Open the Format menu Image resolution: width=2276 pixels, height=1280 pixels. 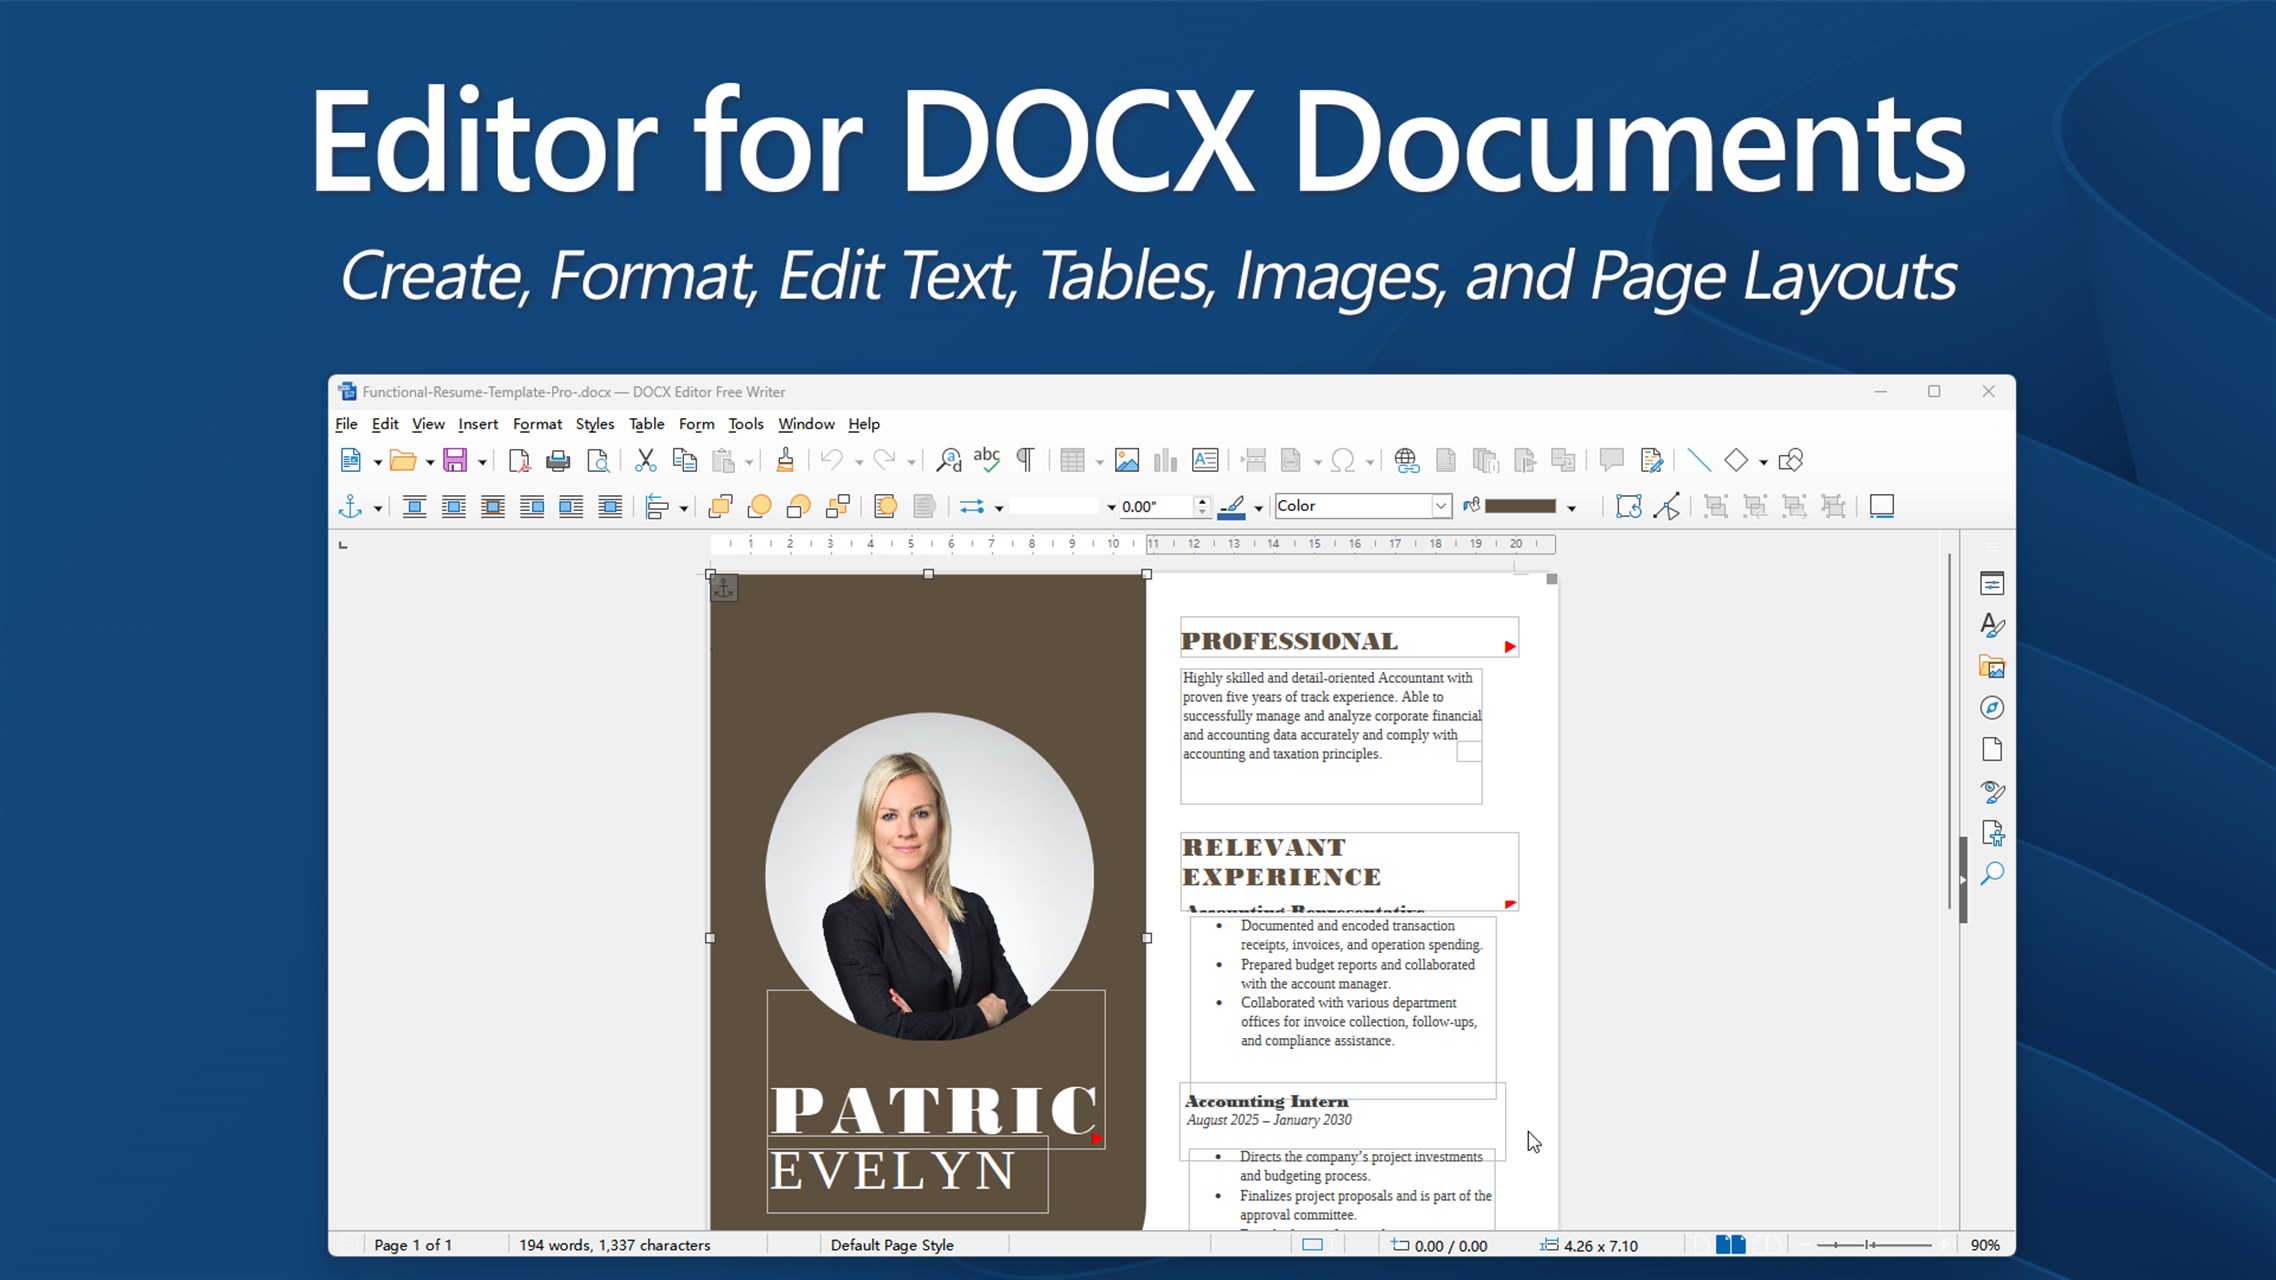[537, 424]
